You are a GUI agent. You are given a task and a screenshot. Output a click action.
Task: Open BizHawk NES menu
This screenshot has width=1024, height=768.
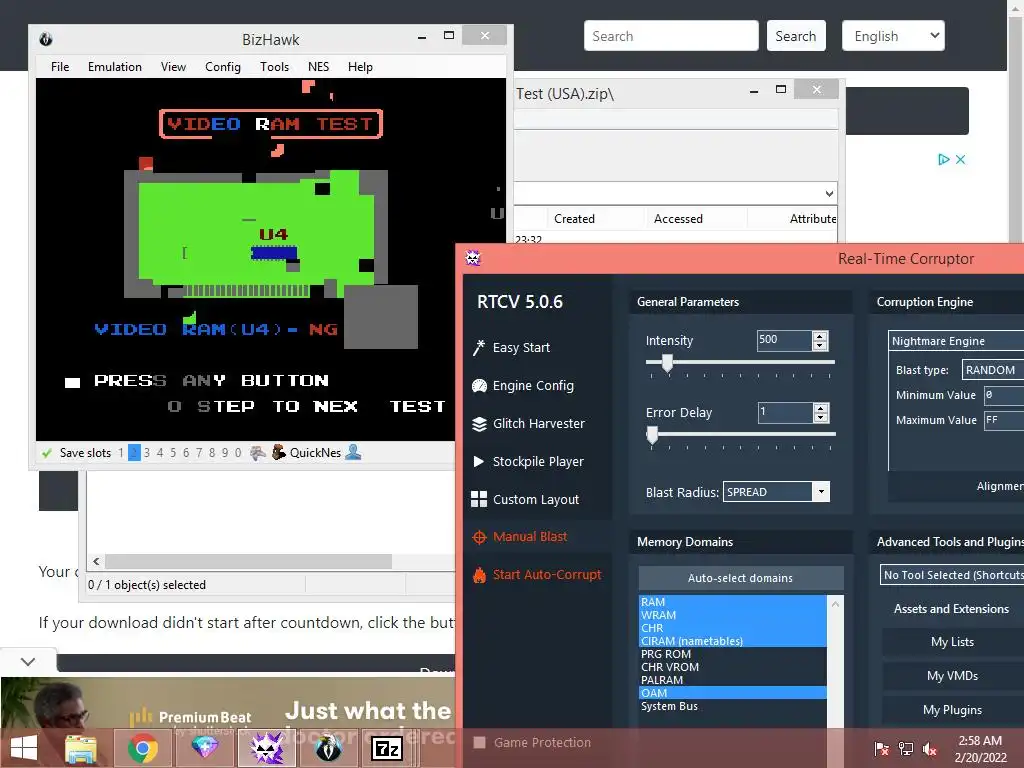[x=318, y=67]
